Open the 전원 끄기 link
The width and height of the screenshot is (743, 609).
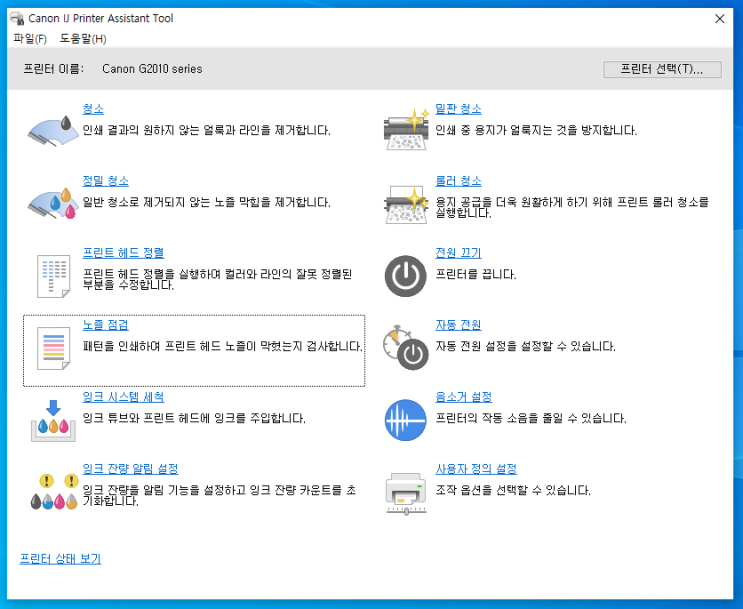point(458,253)
